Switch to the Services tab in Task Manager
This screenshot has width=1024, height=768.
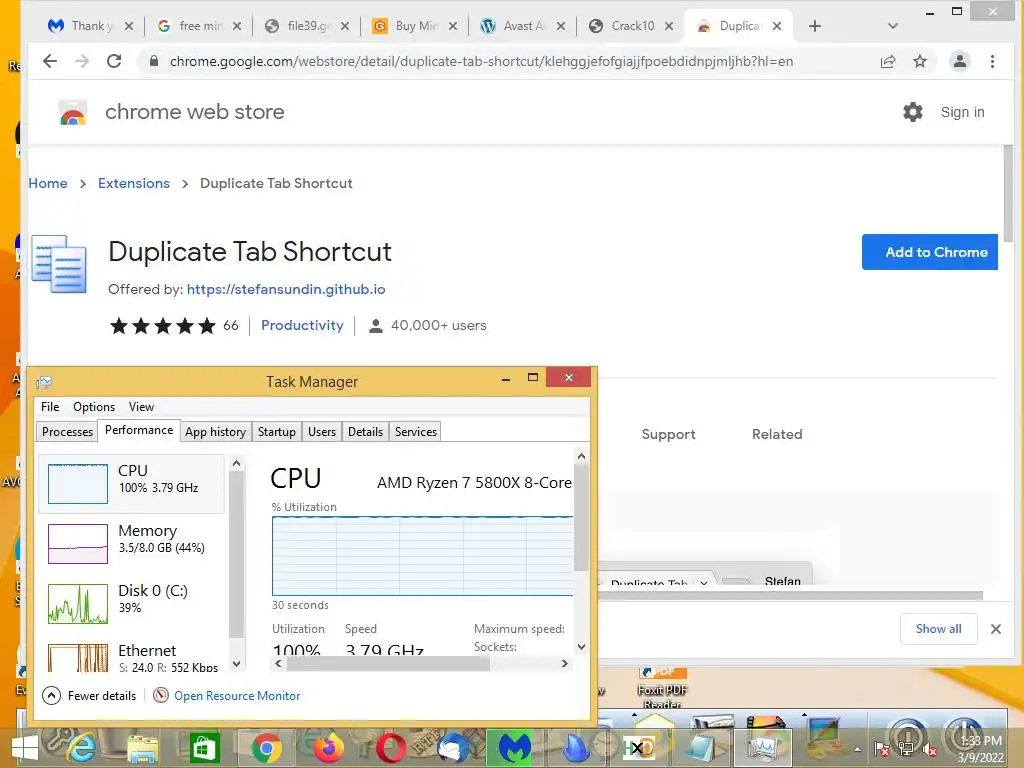pyautogui.click(x=415, y=432)
